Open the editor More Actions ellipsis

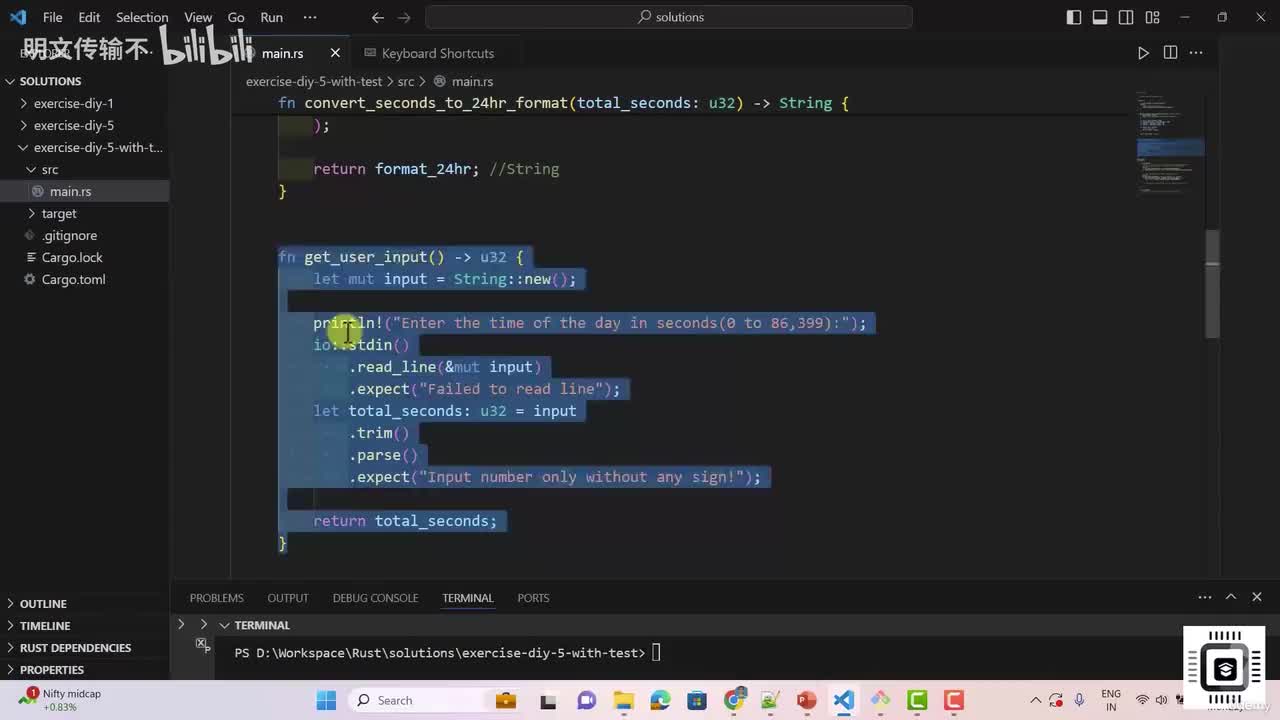coord(1196,53)
